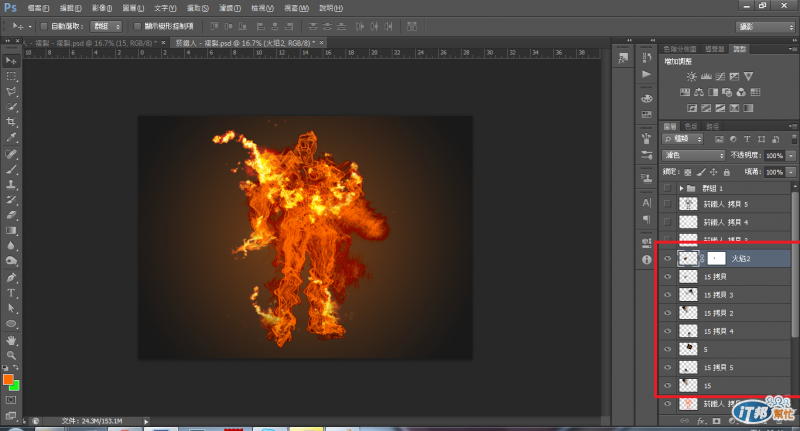Click the Layers panel vertical scrollbar
This screenshot has width=800, height=431.
[795, 264]
